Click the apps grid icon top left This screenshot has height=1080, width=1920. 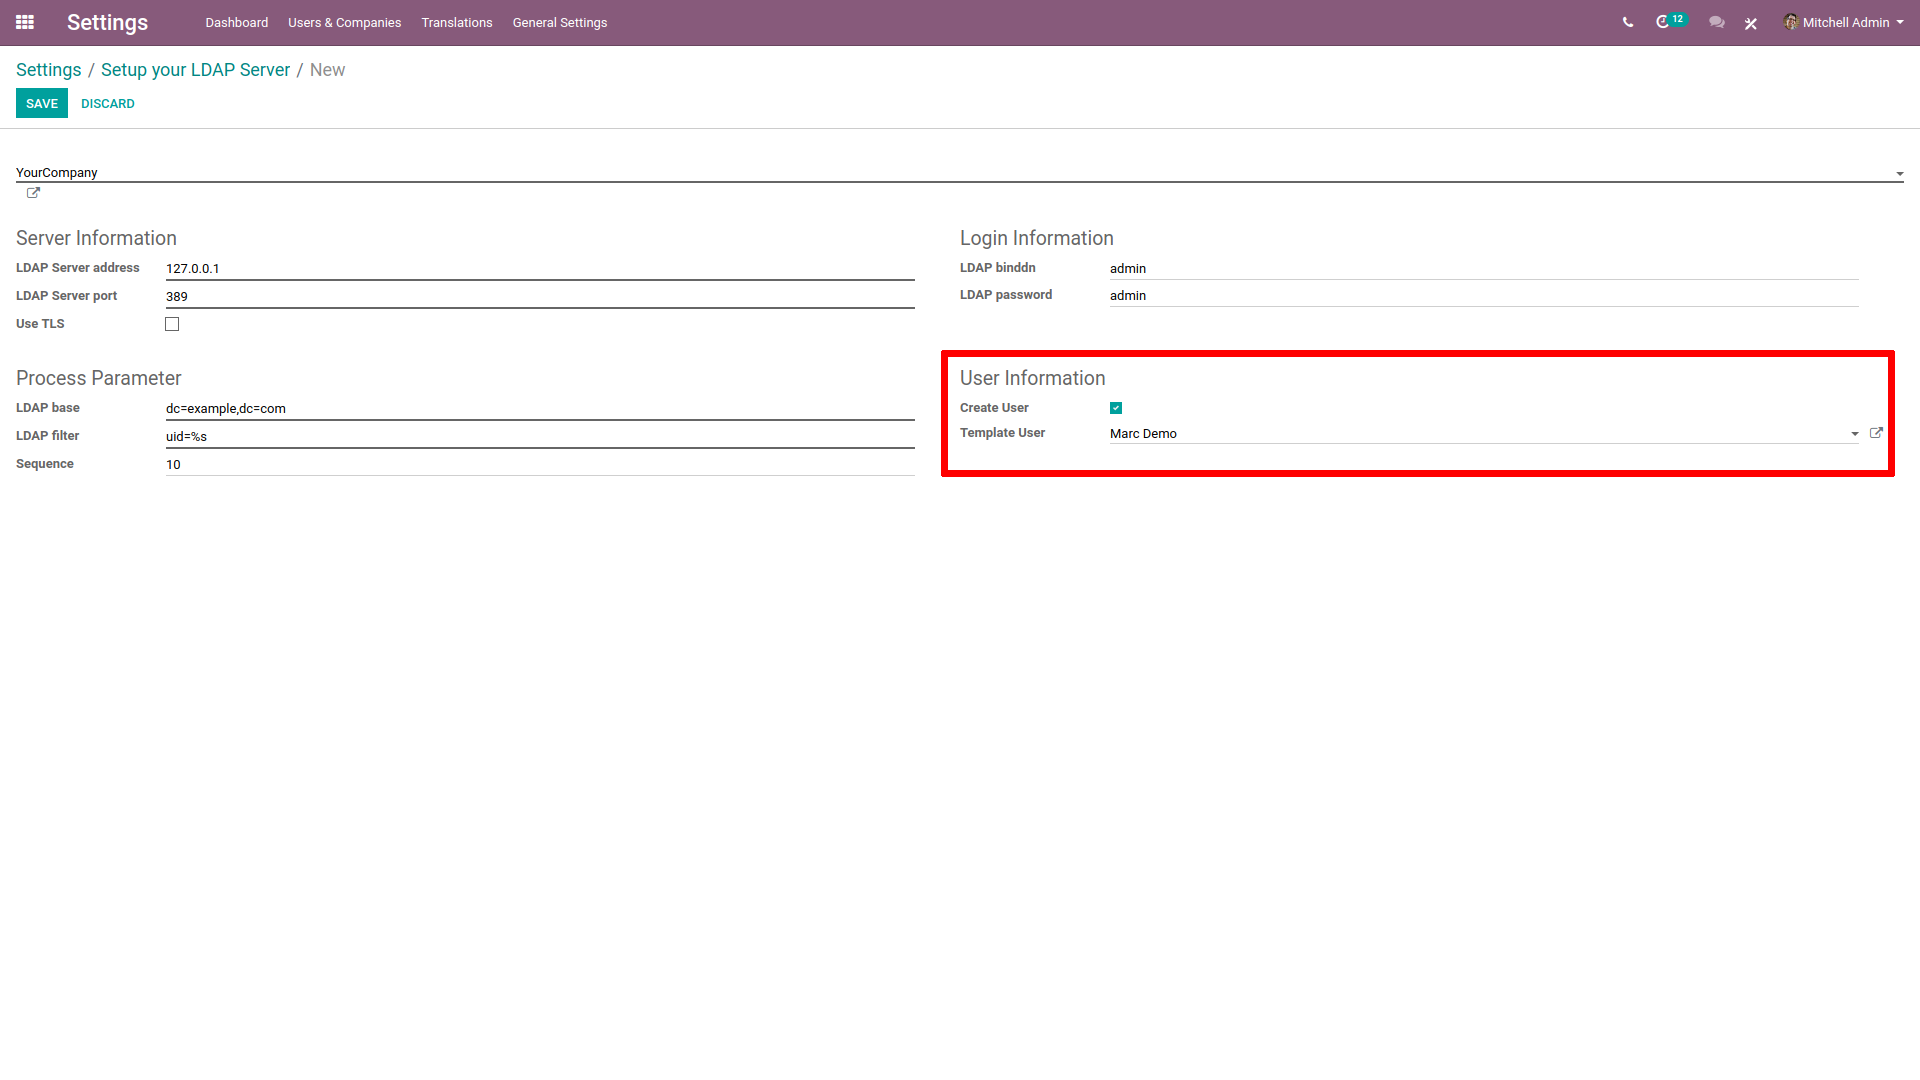(x=25, y=22)
